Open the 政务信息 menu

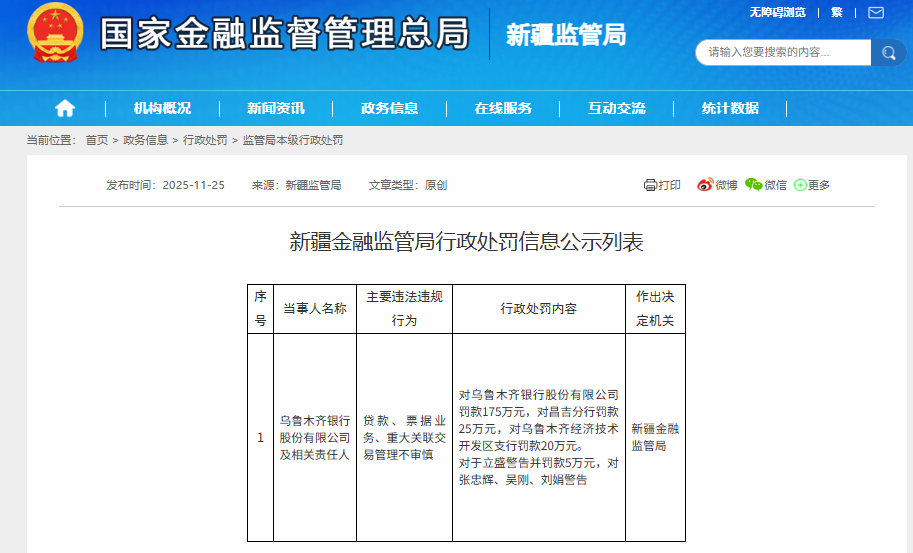coord(389,108)
